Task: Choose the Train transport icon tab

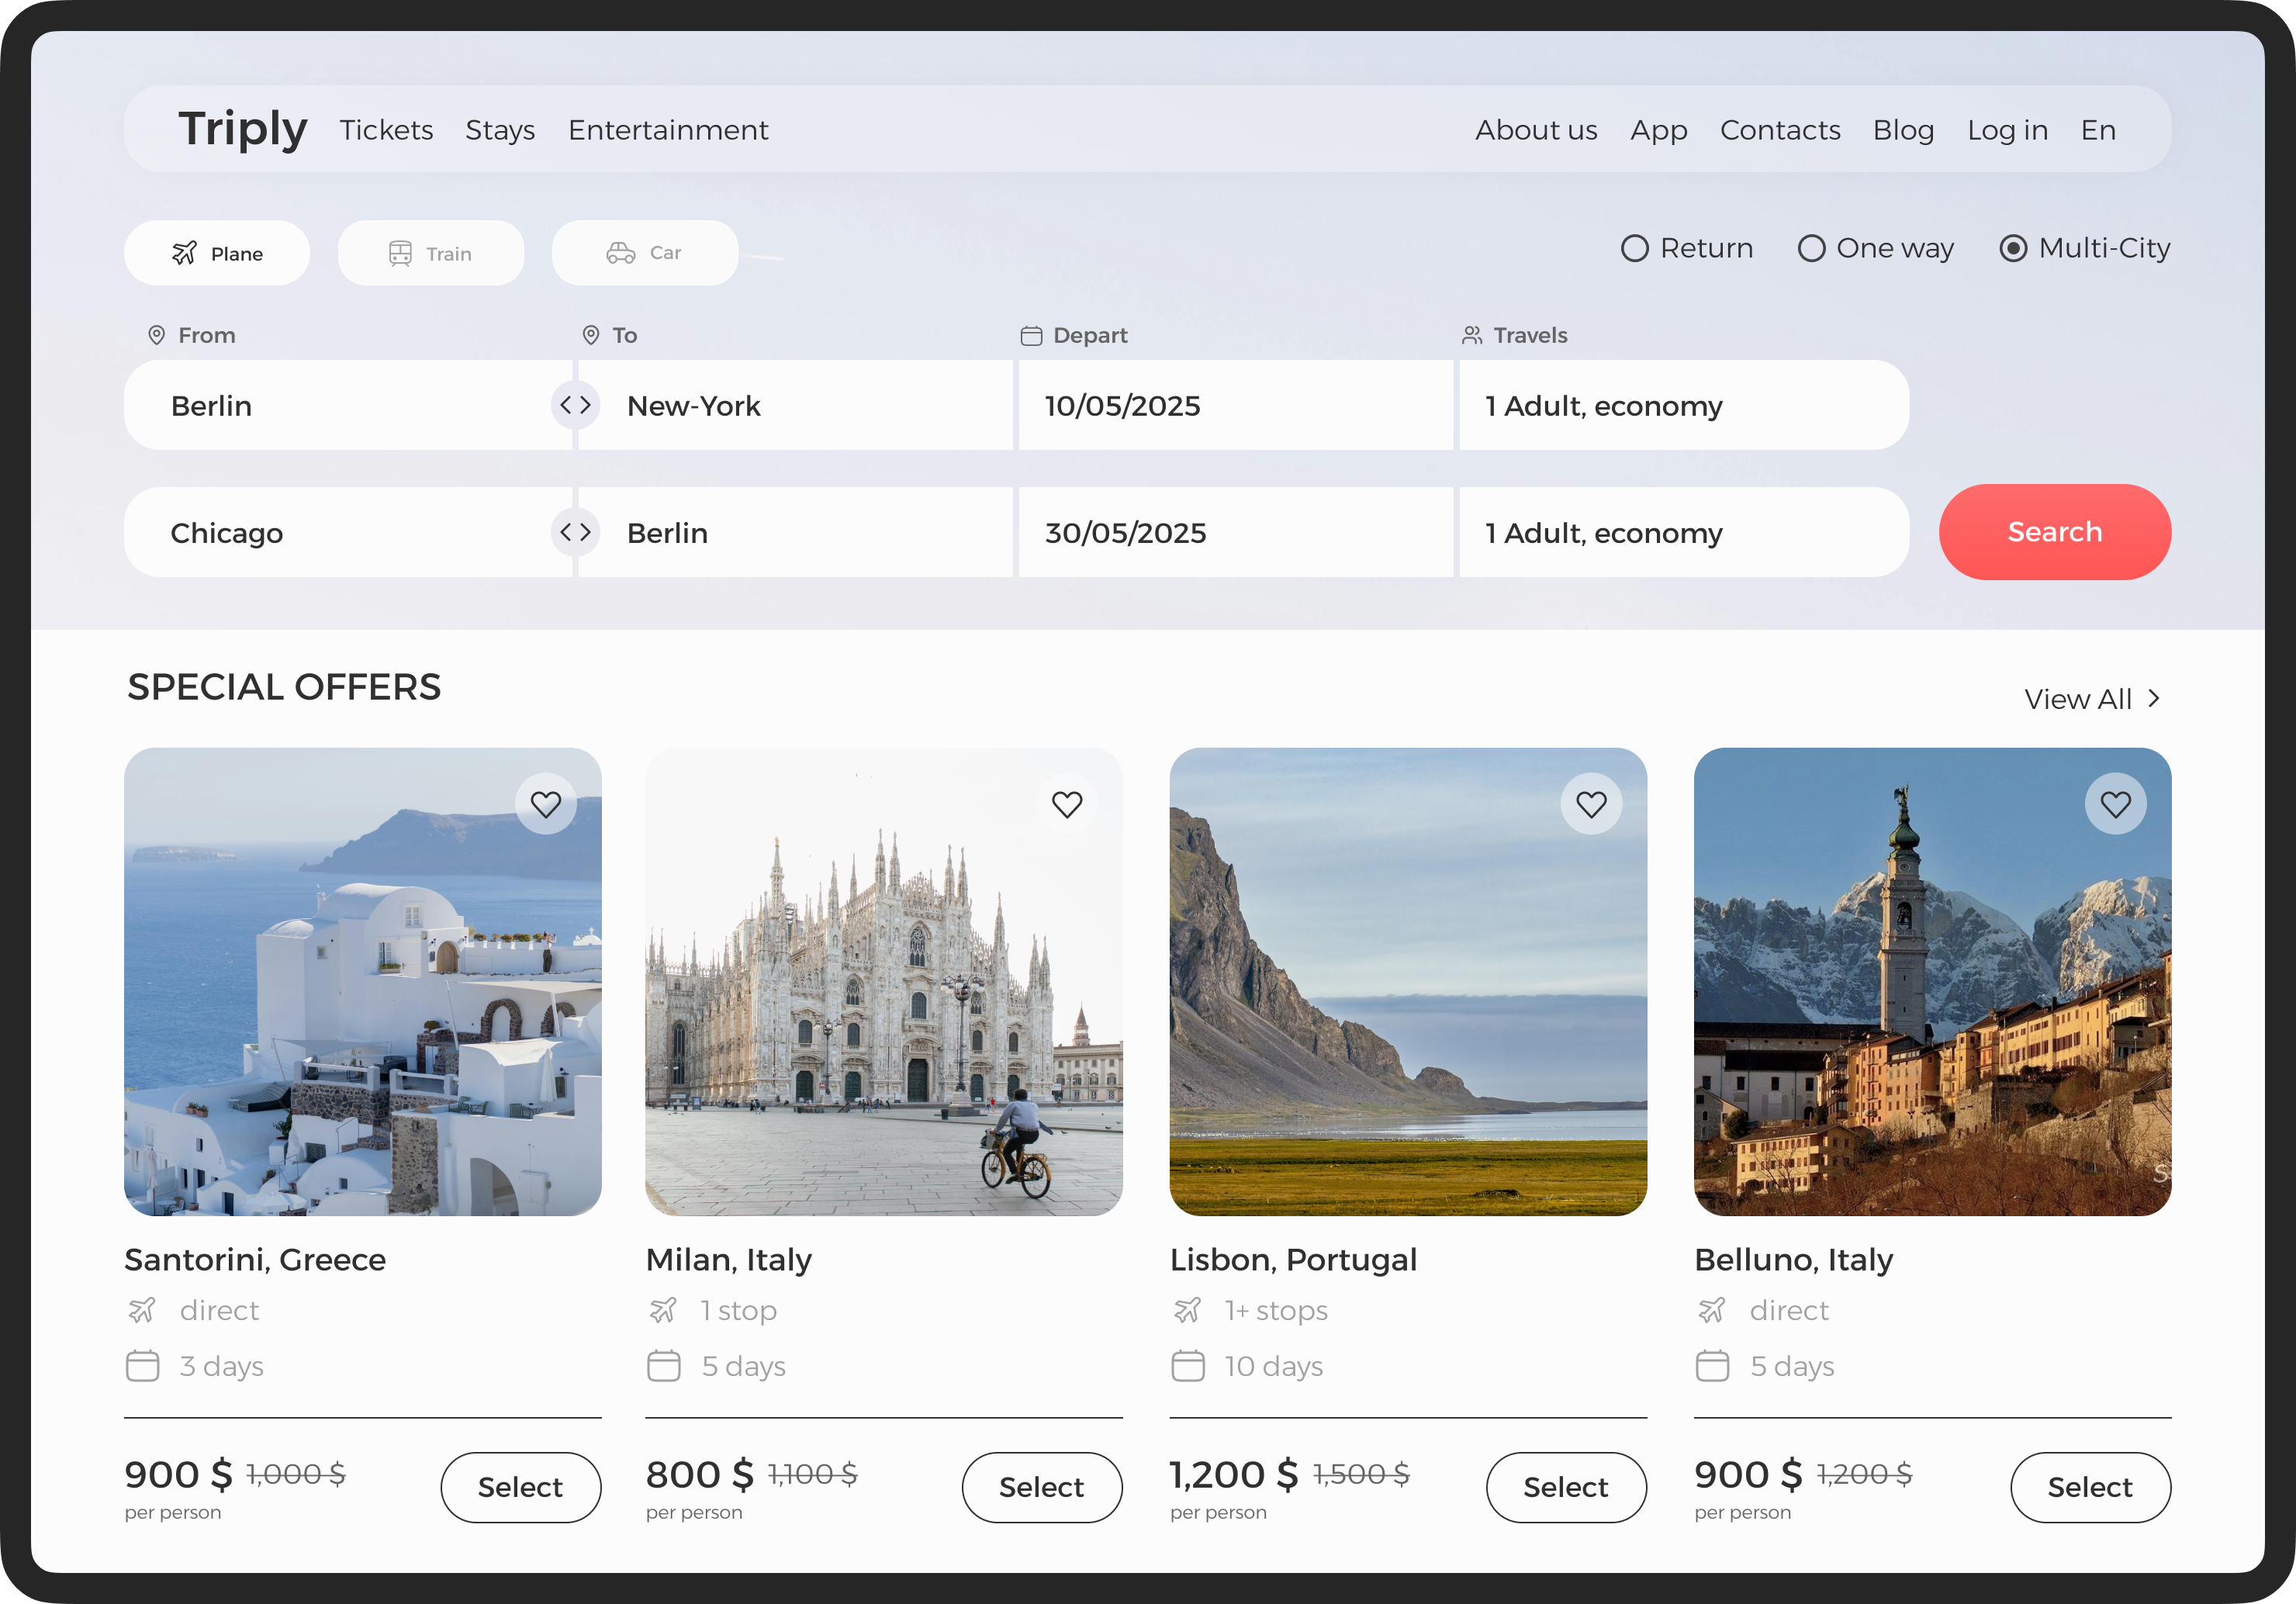Action: click(431, 253)
